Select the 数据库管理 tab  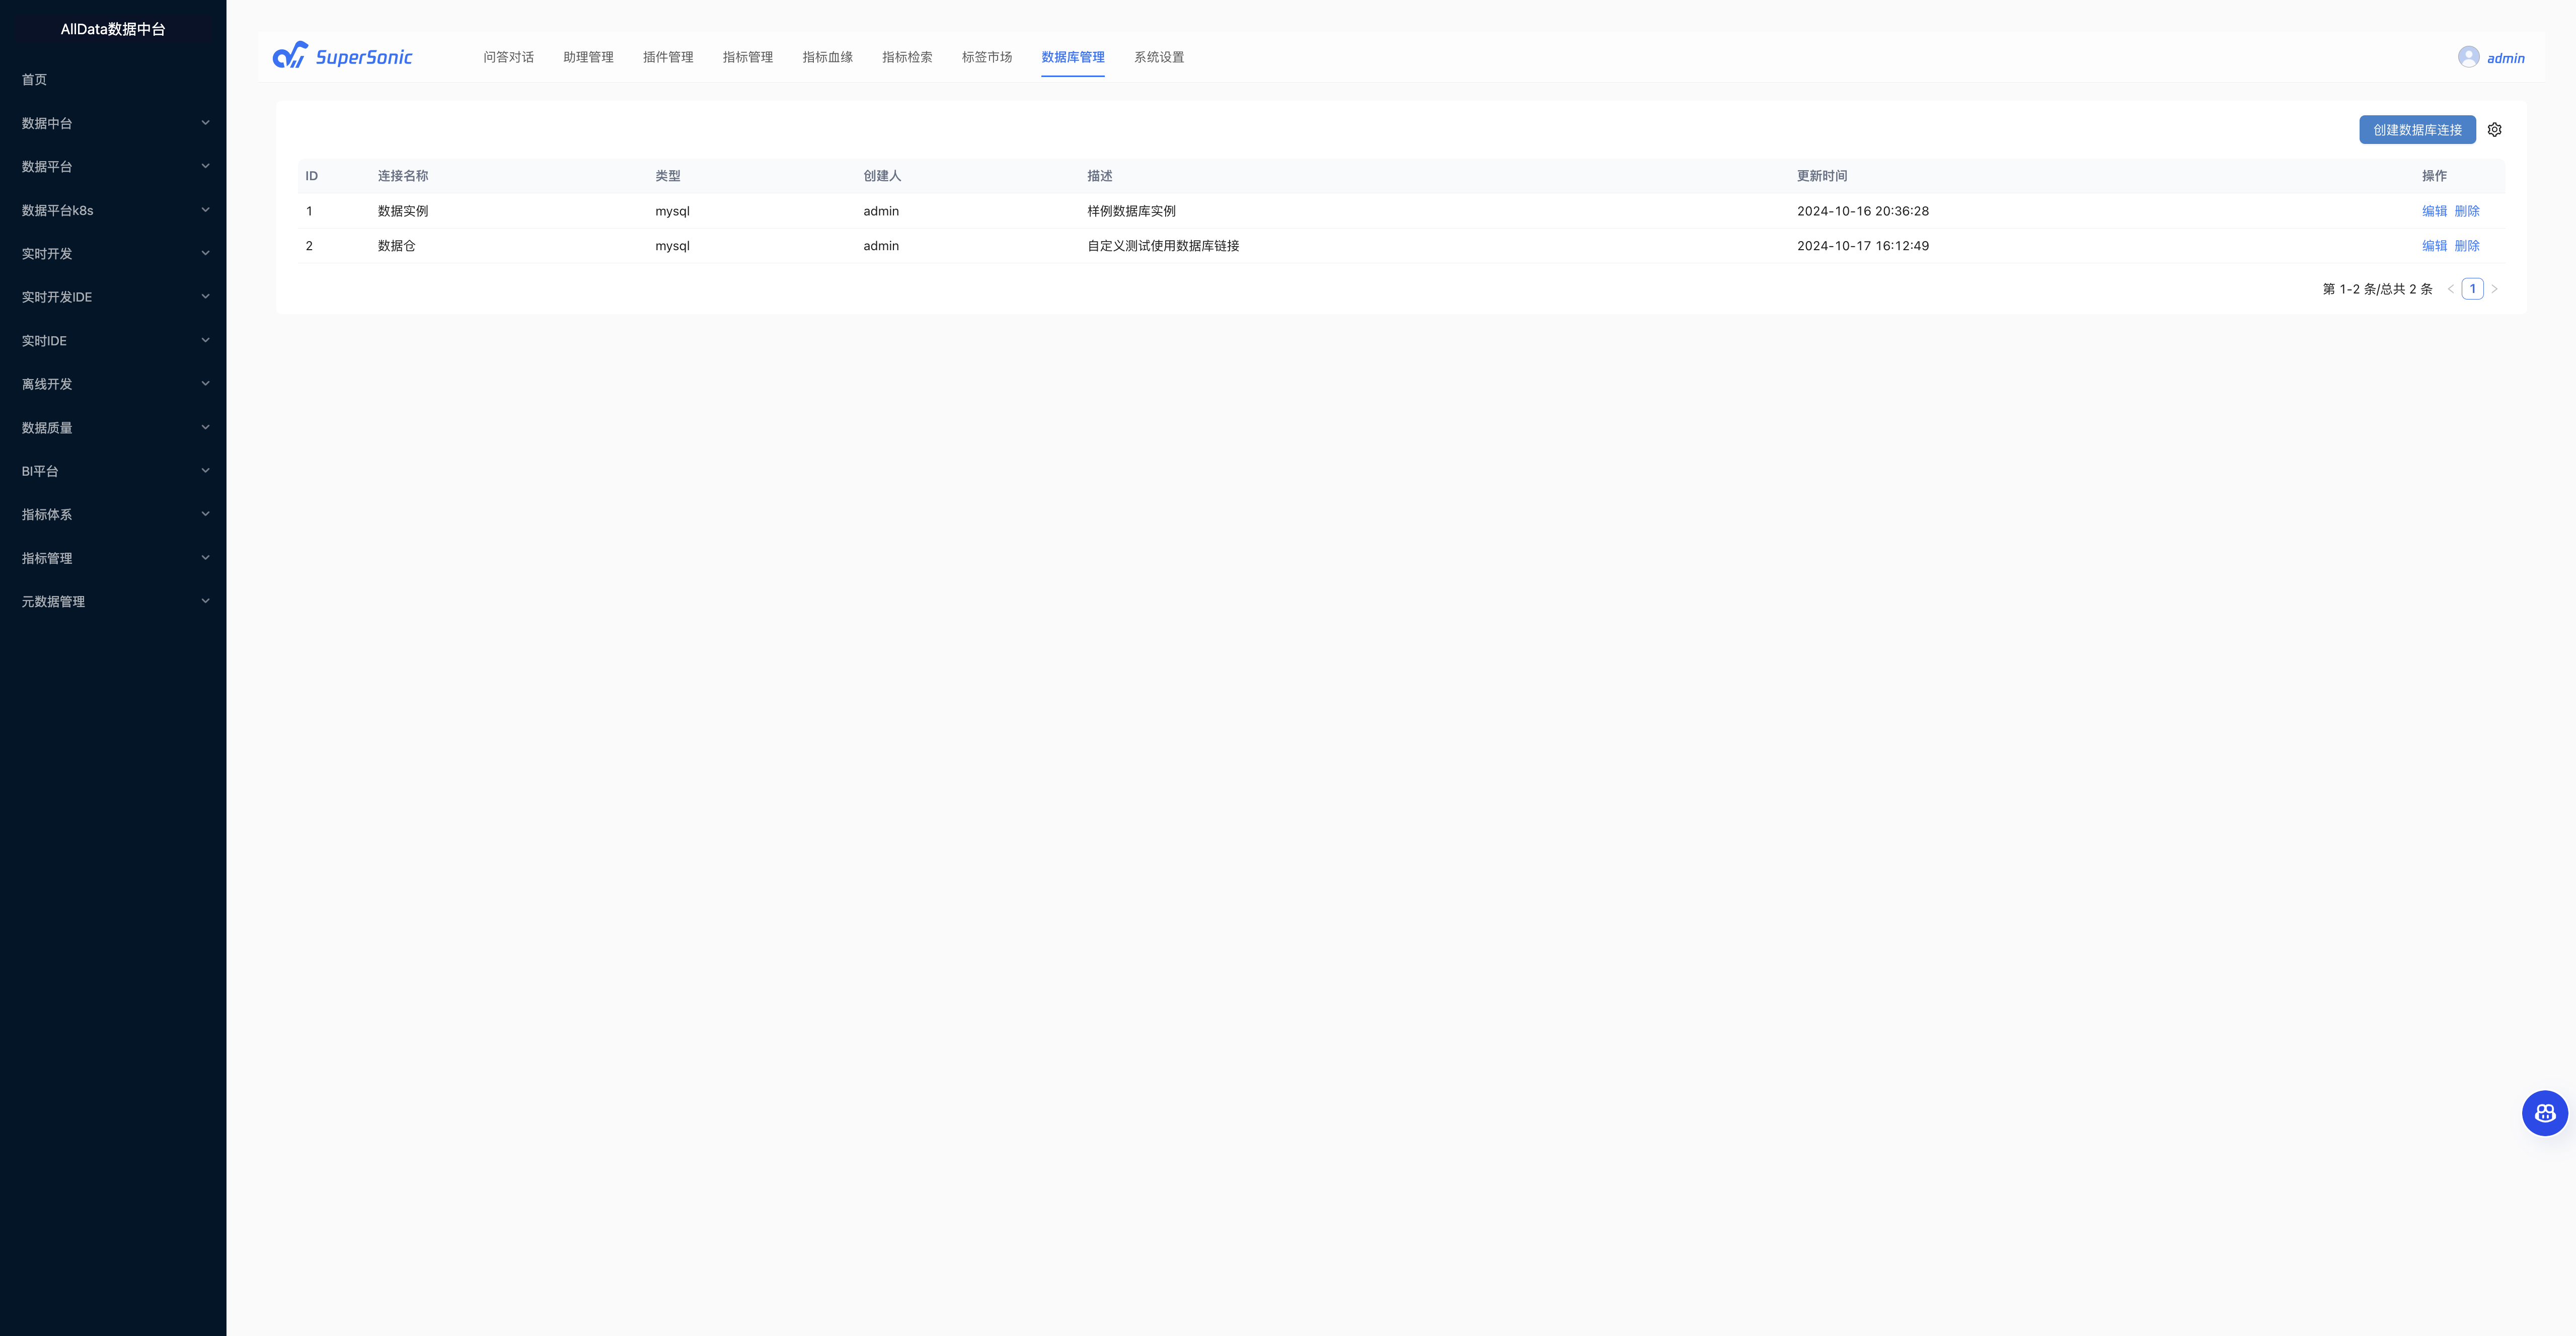(1073, 57)
